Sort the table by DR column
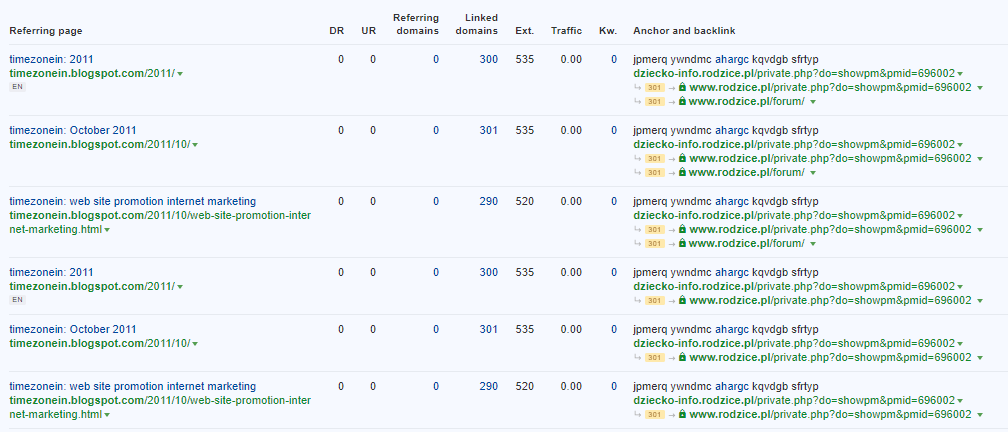This screenshot has height=432, width=1008. (x=336, y=31)
